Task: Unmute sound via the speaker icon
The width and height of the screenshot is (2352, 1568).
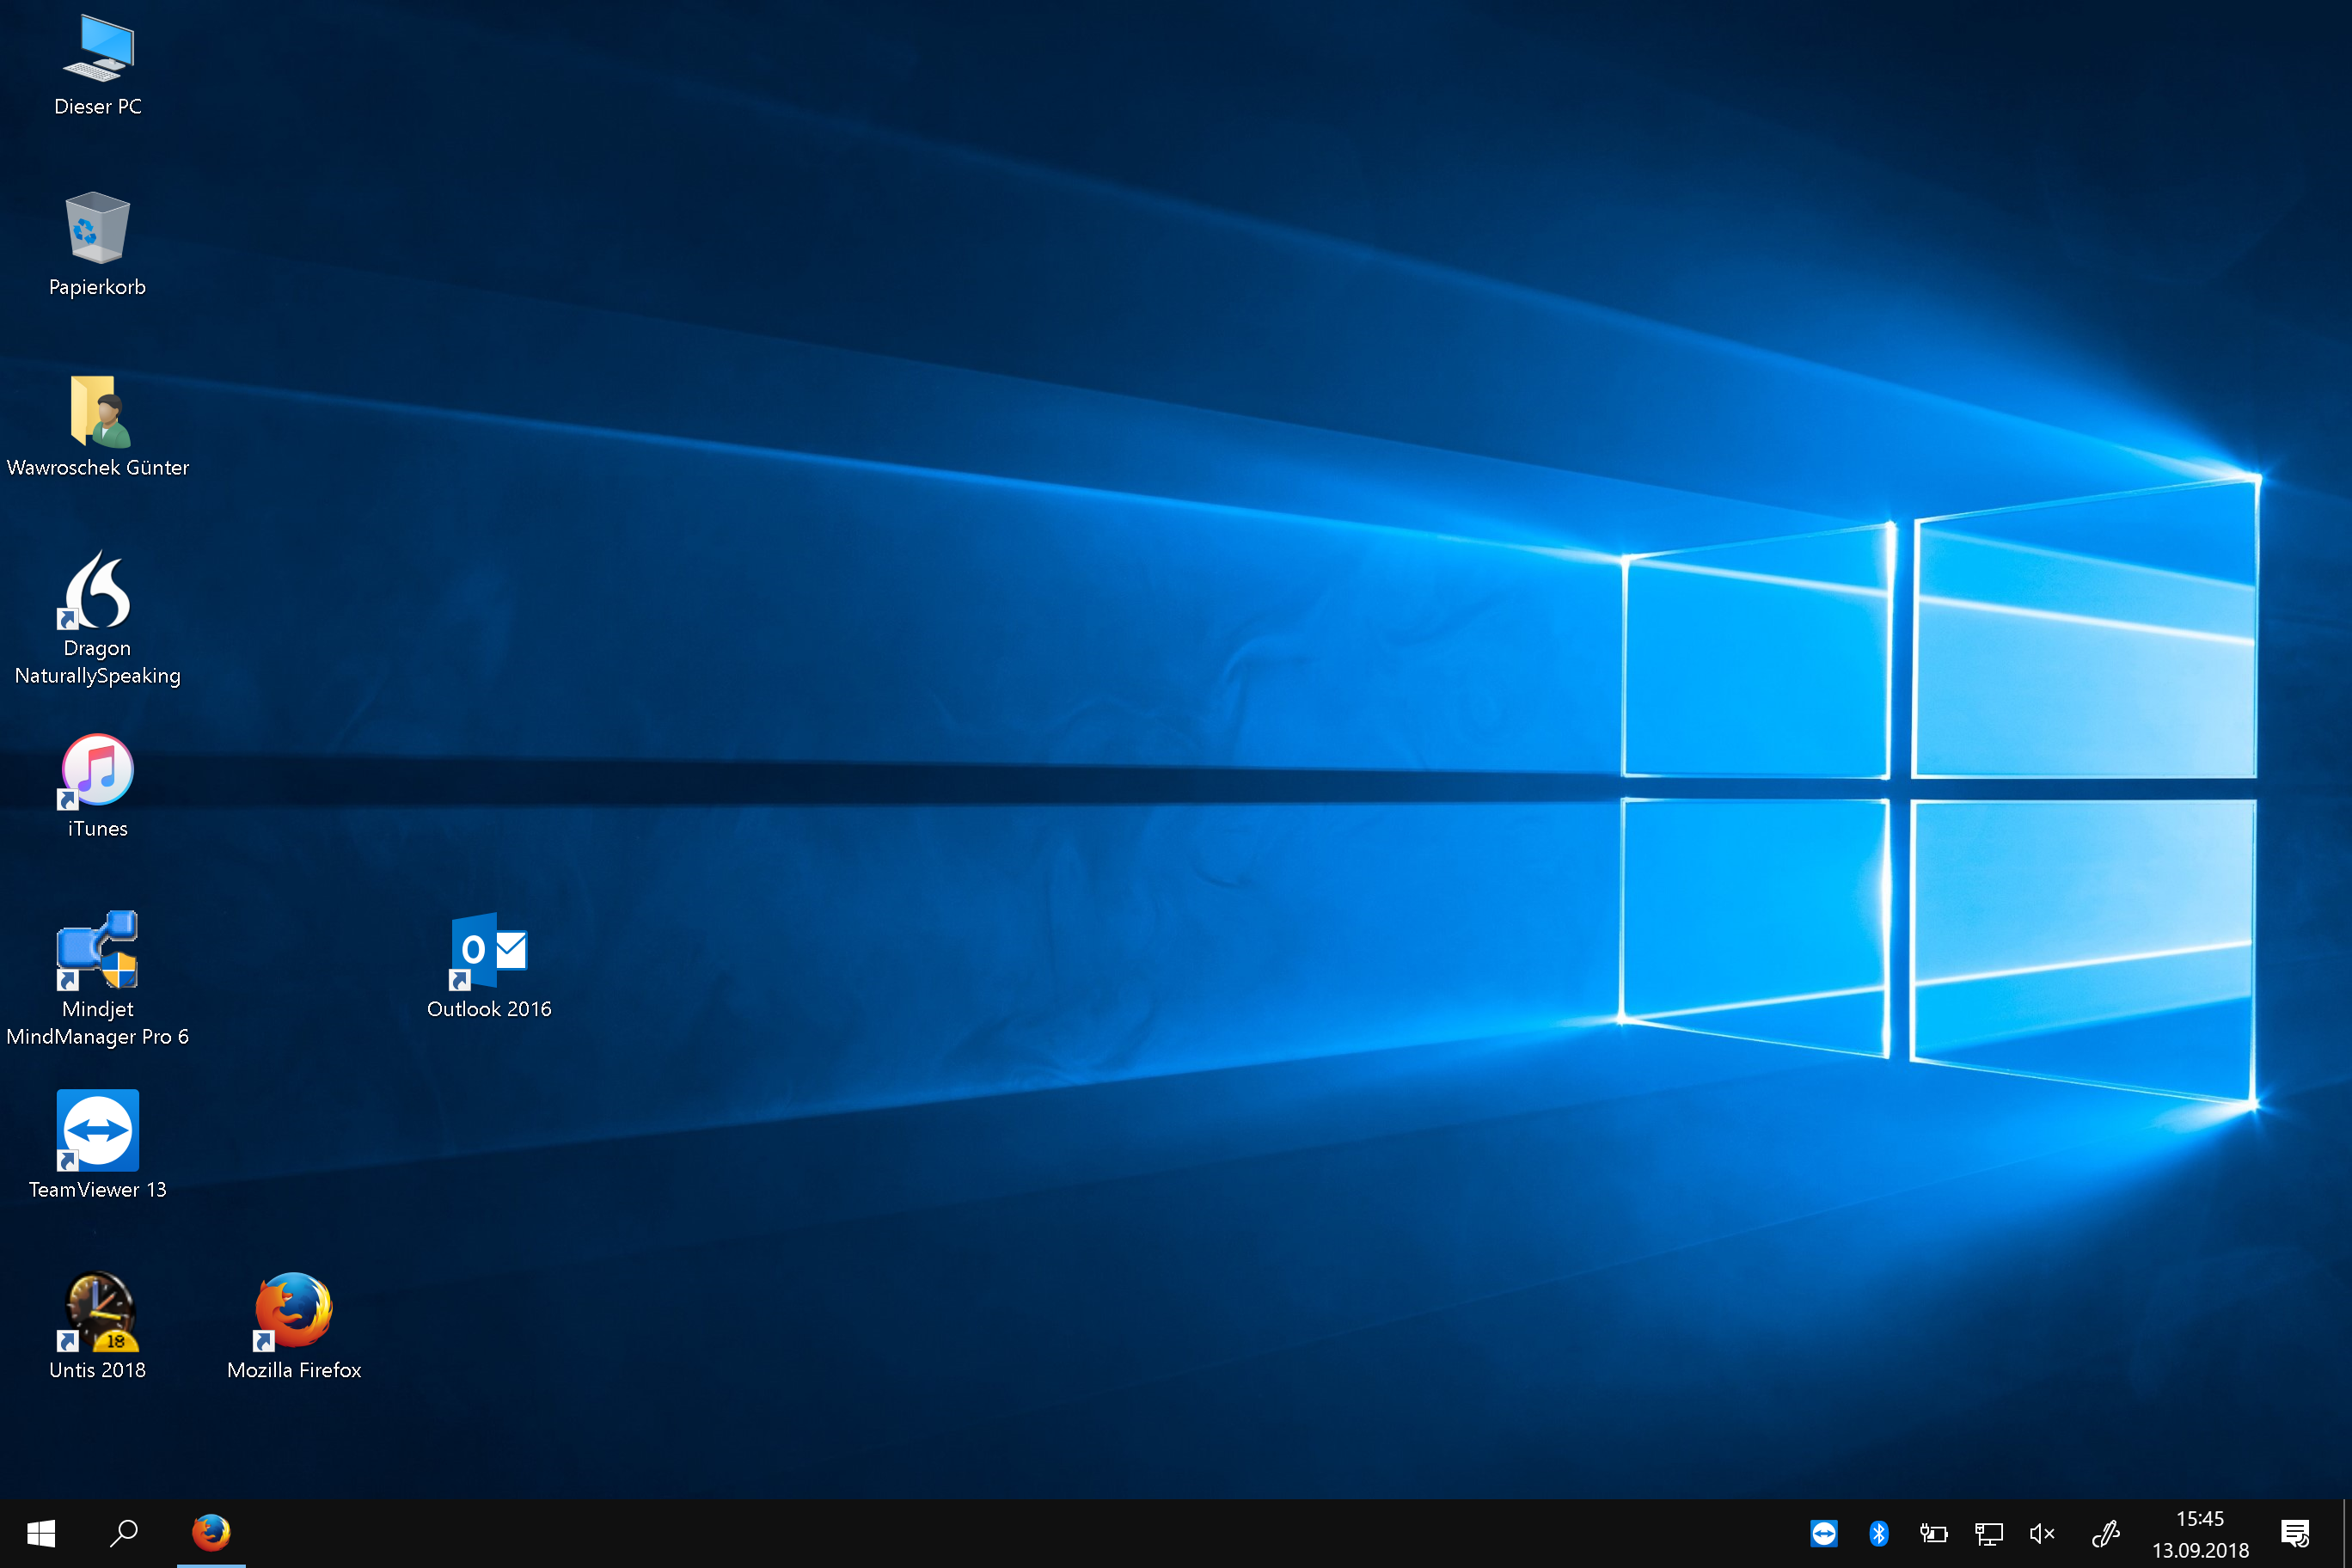Action: coord(2042,1534)
